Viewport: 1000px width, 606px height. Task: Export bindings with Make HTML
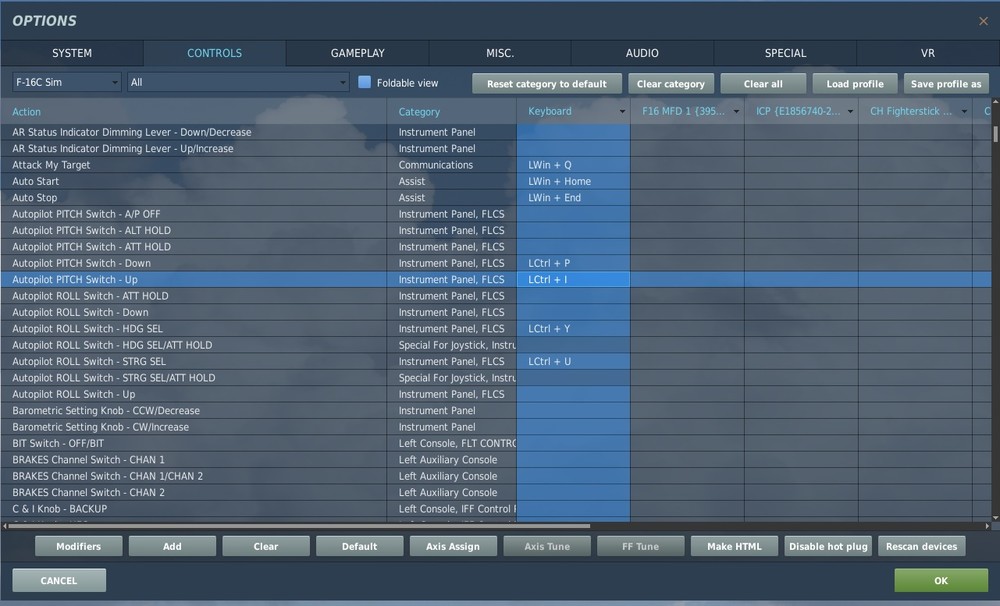point(734,546)
